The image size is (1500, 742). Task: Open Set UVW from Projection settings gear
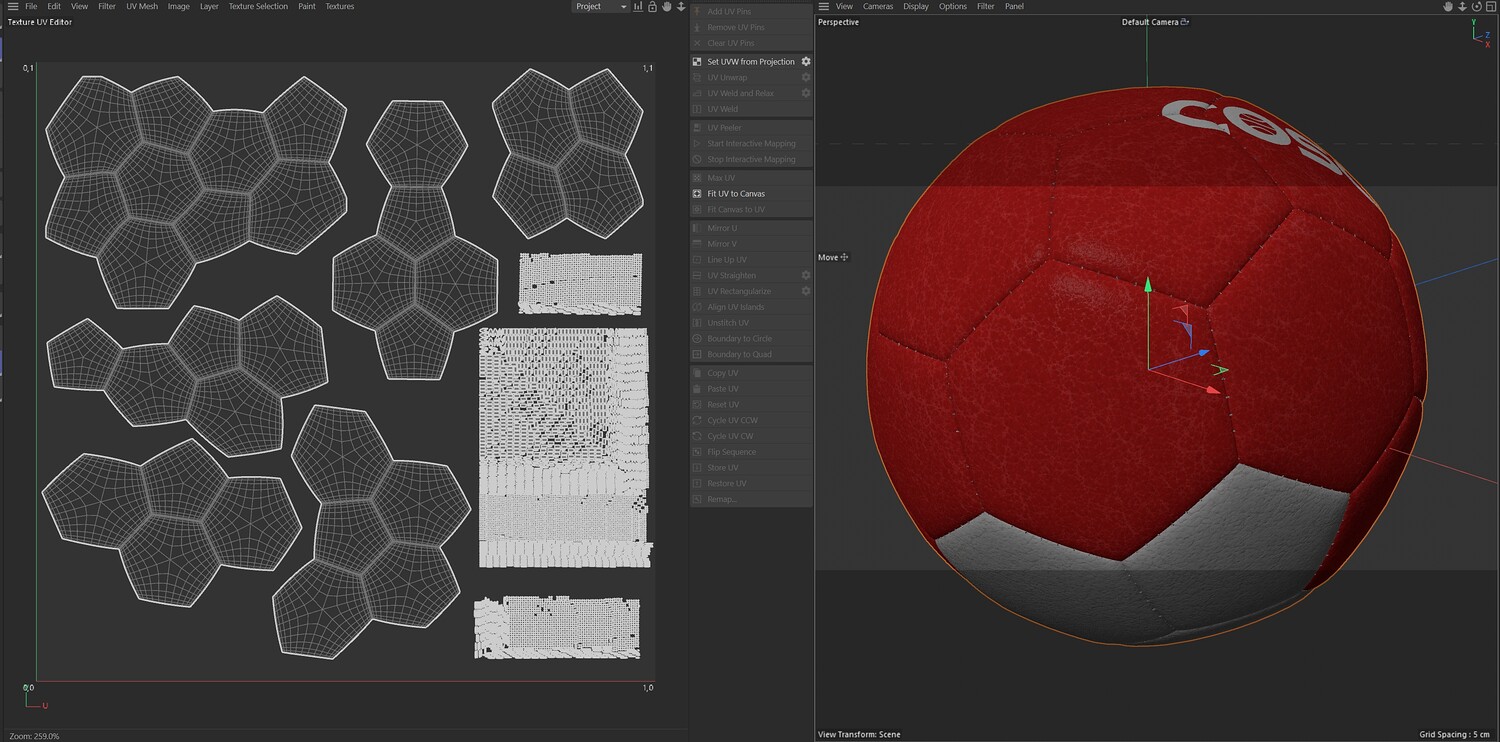(x=806, y=61)
